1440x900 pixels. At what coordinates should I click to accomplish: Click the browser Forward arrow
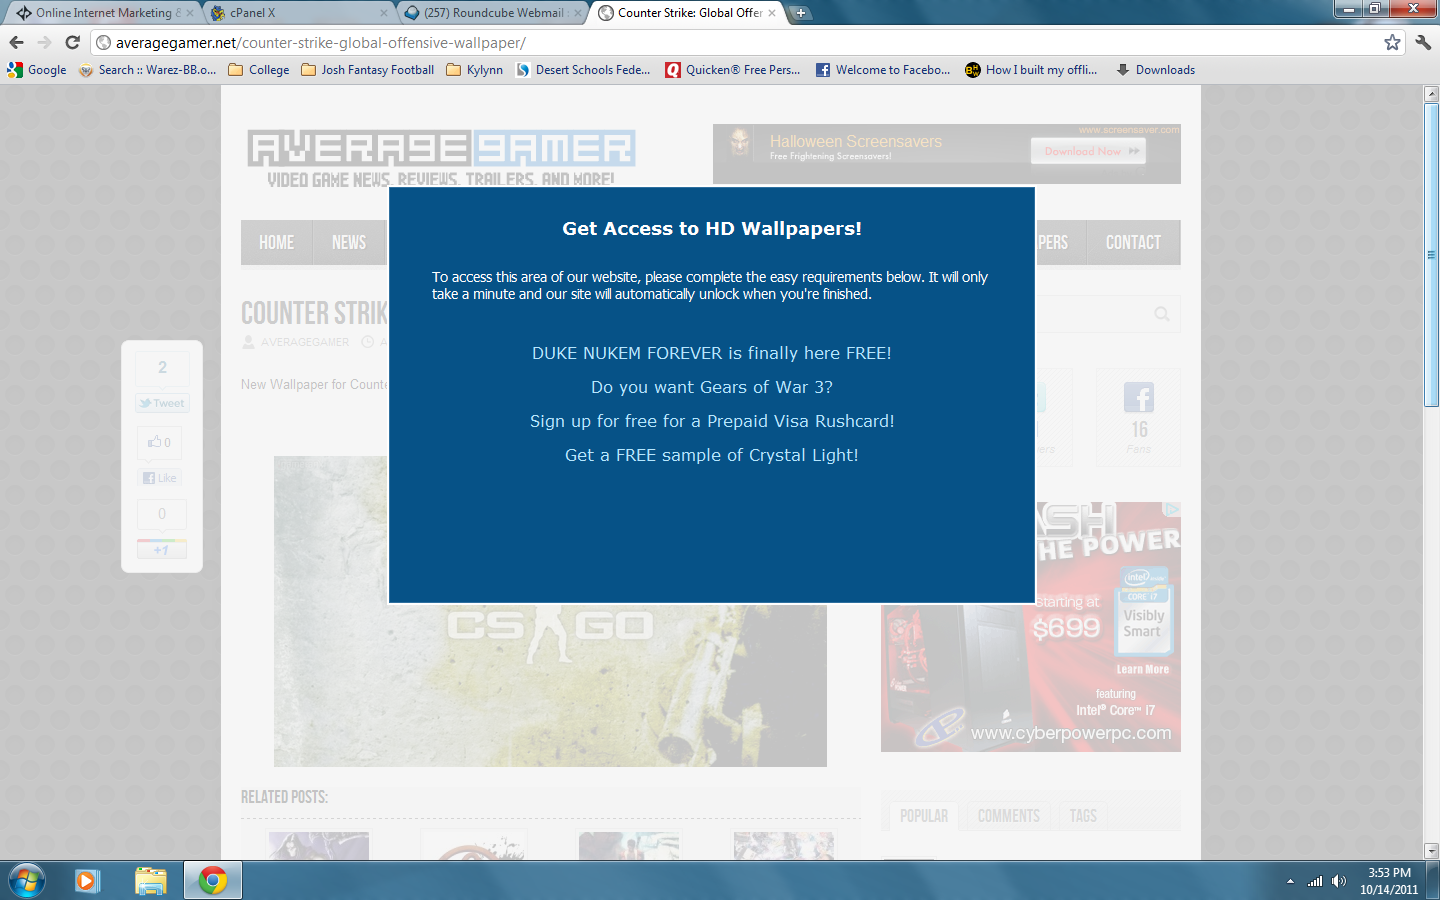click(44, 42)
